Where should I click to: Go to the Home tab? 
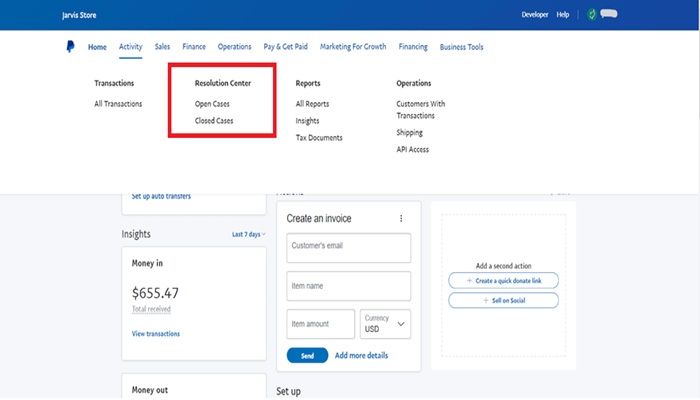pos(97,47)
